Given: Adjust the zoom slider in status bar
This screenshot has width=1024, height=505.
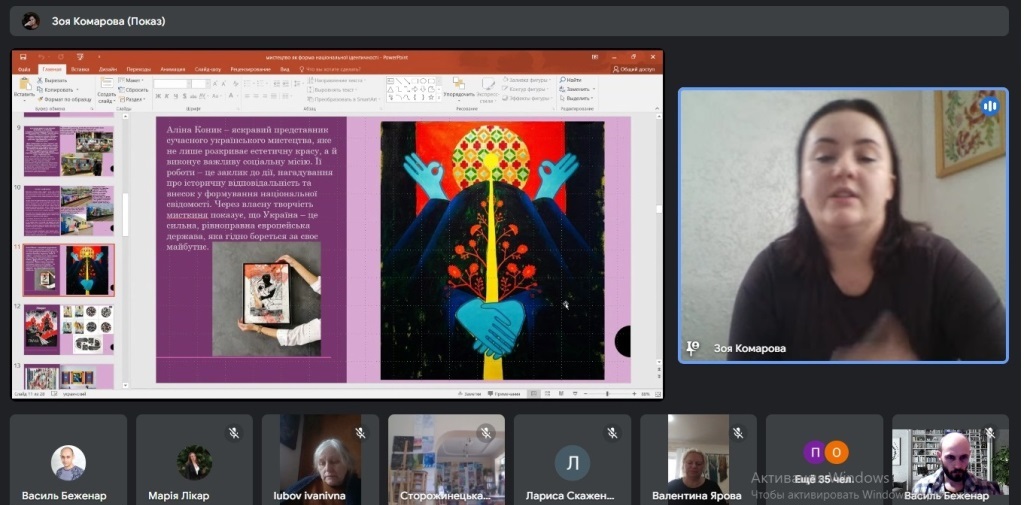Looking at the screenshot, I should (x=607, y=394).
